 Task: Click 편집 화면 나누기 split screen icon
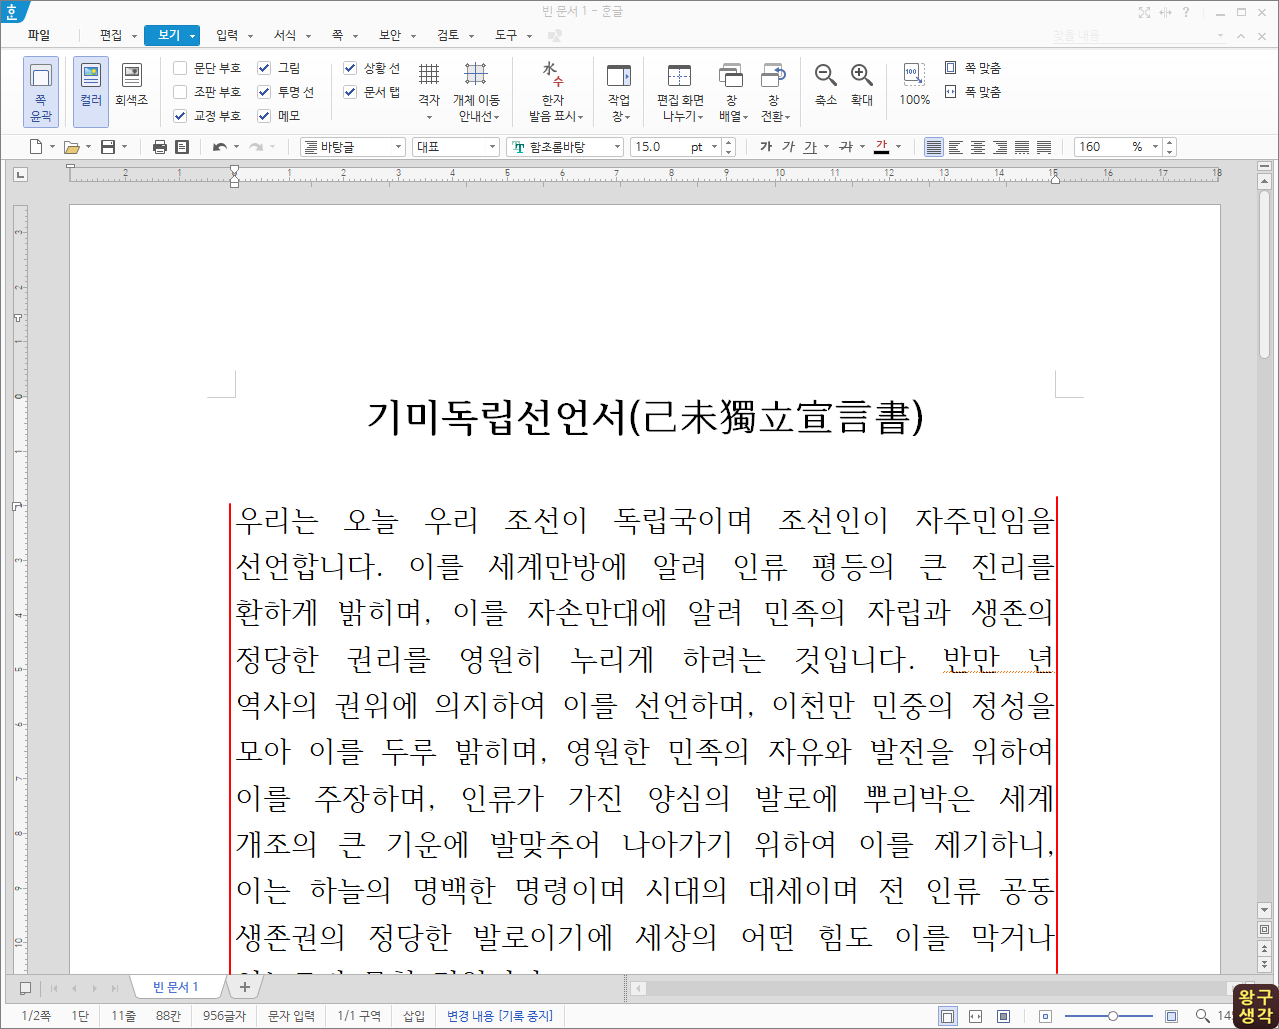click(x=680, y=75)
